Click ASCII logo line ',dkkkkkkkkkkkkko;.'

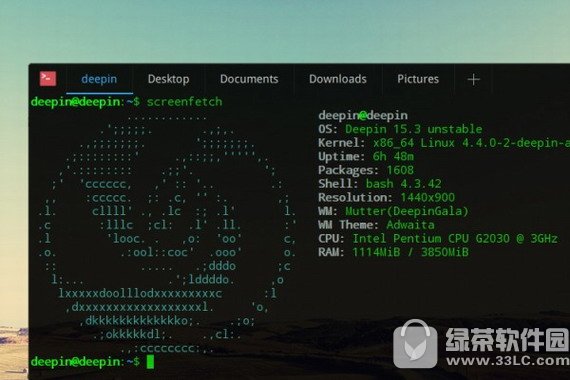(x=140, y=321)
